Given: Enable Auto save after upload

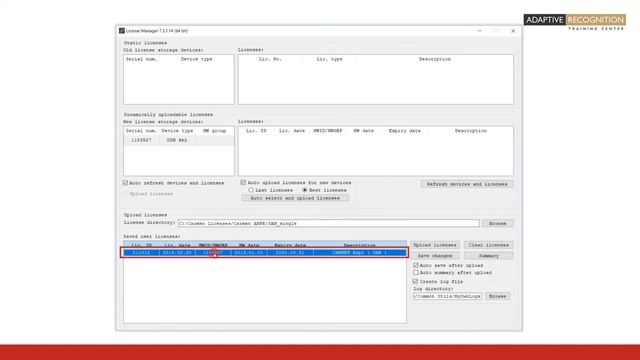Looking at the screenshot, I should pos(416,265).
